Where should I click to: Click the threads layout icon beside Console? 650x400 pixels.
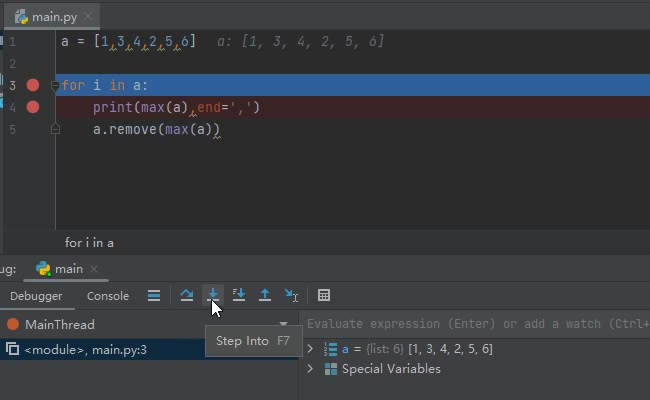tap(153, 295)
